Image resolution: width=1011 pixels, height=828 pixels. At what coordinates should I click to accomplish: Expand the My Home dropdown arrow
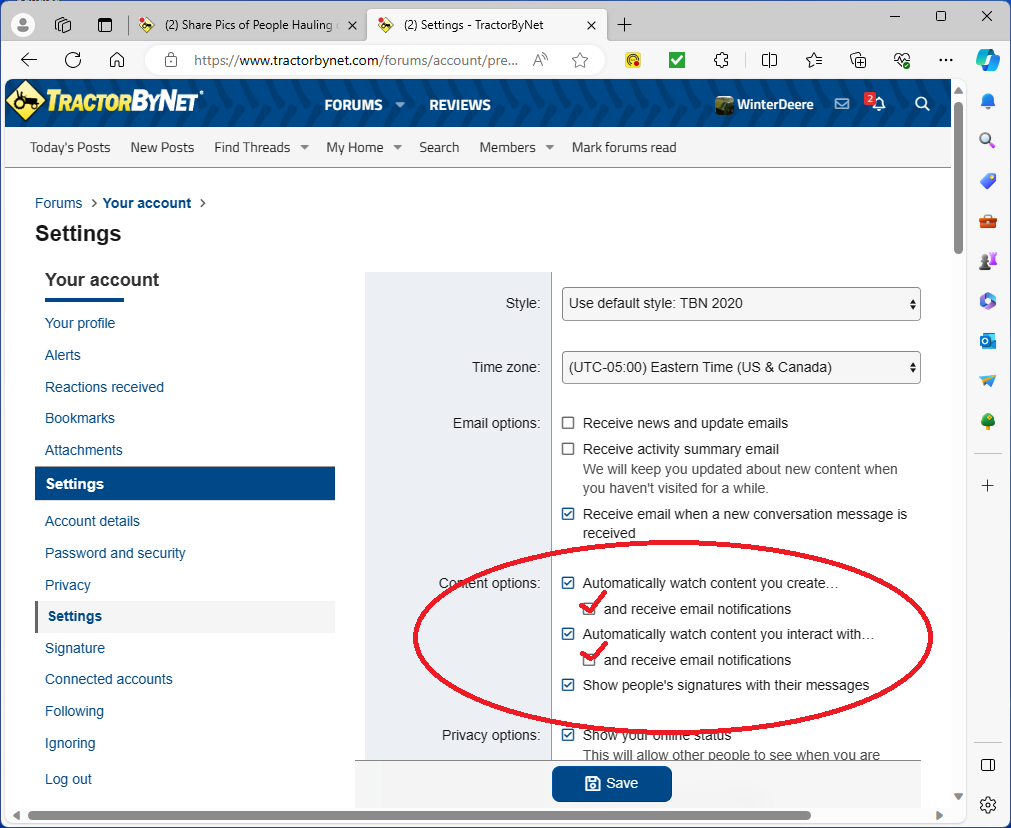coord(397,148)
